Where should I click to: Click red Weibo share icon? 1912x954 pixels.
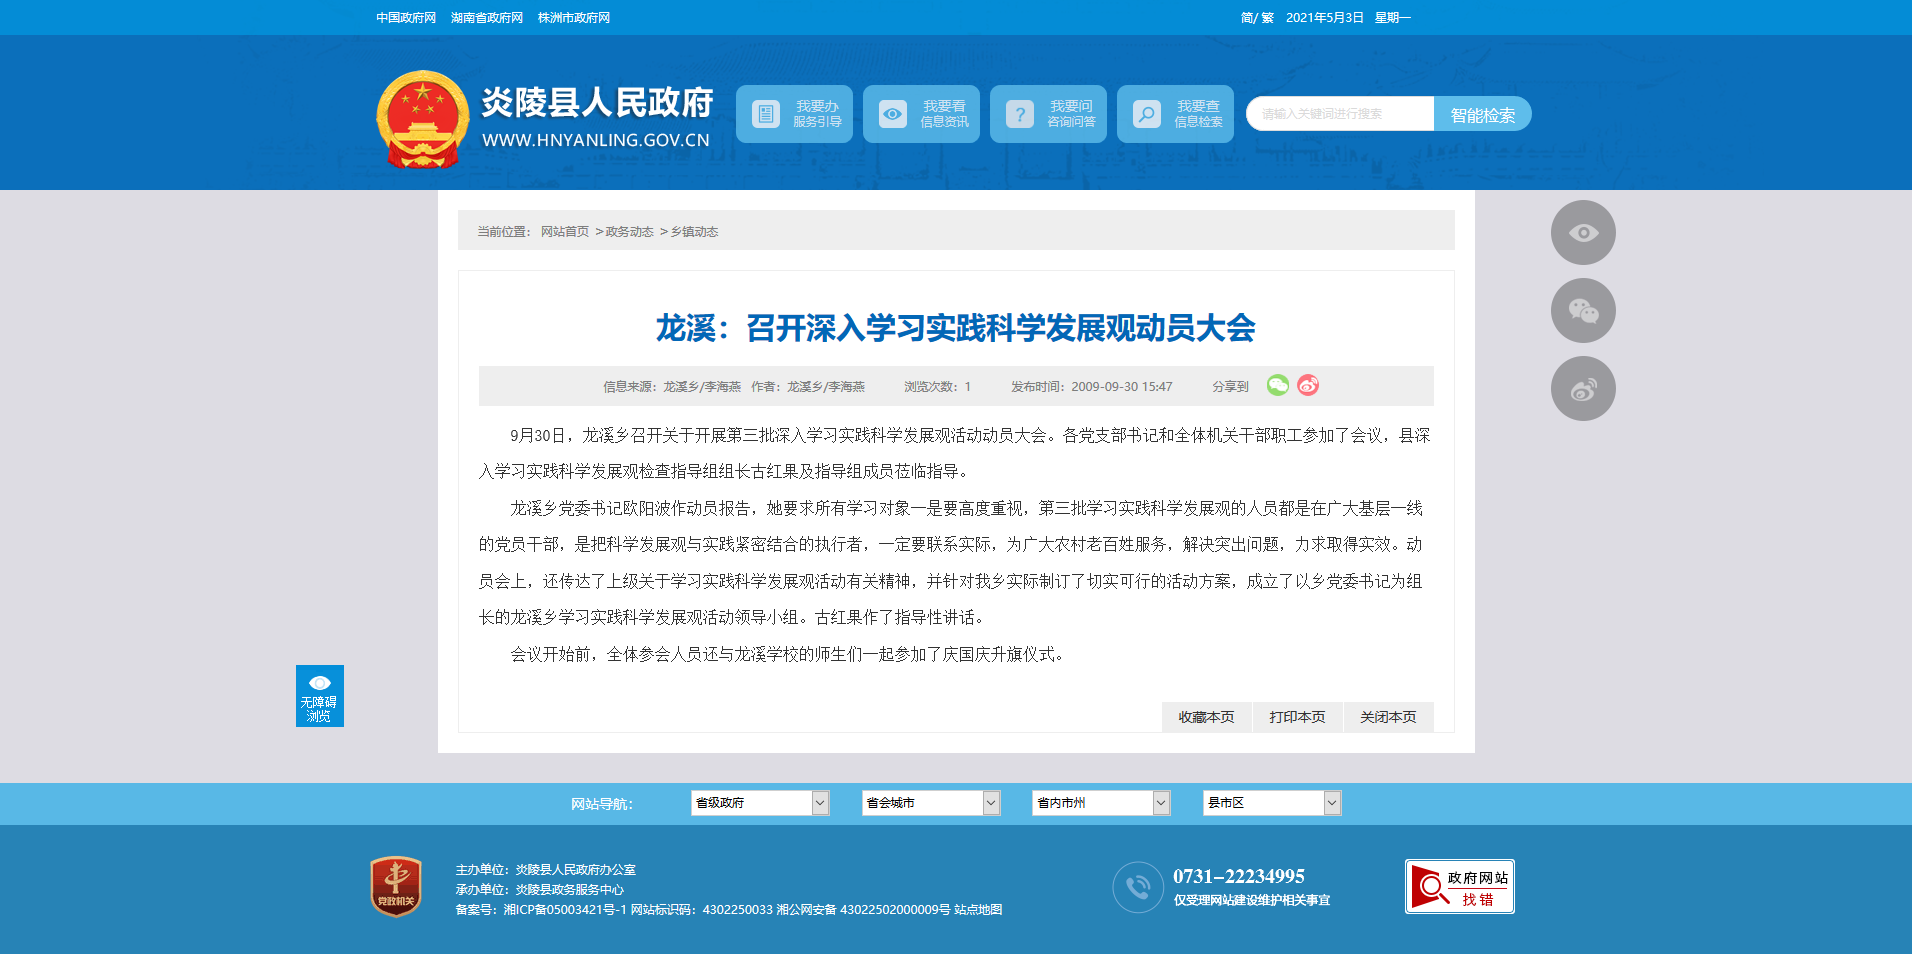click(1308, 385)
